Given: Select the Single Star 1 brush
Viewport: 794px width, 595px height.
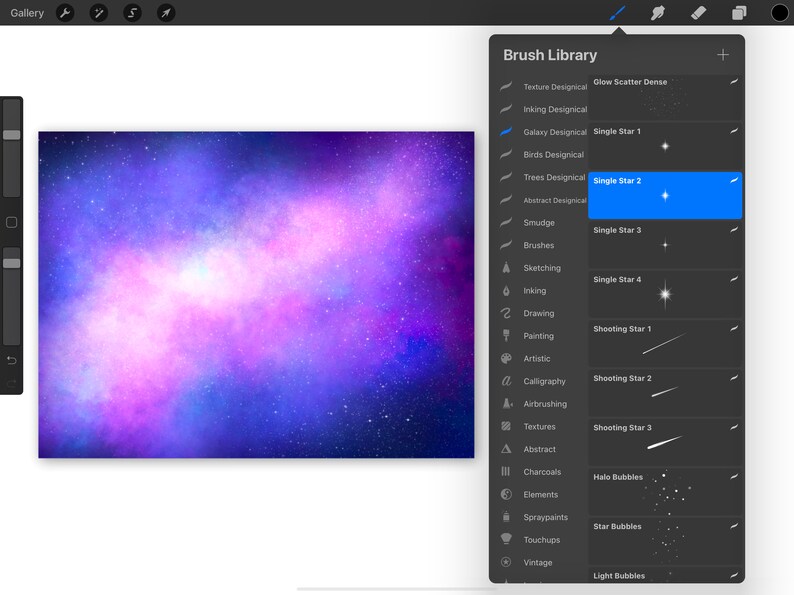Looking at the screenshot, I should pyautogui.click(x=665, y=146).
